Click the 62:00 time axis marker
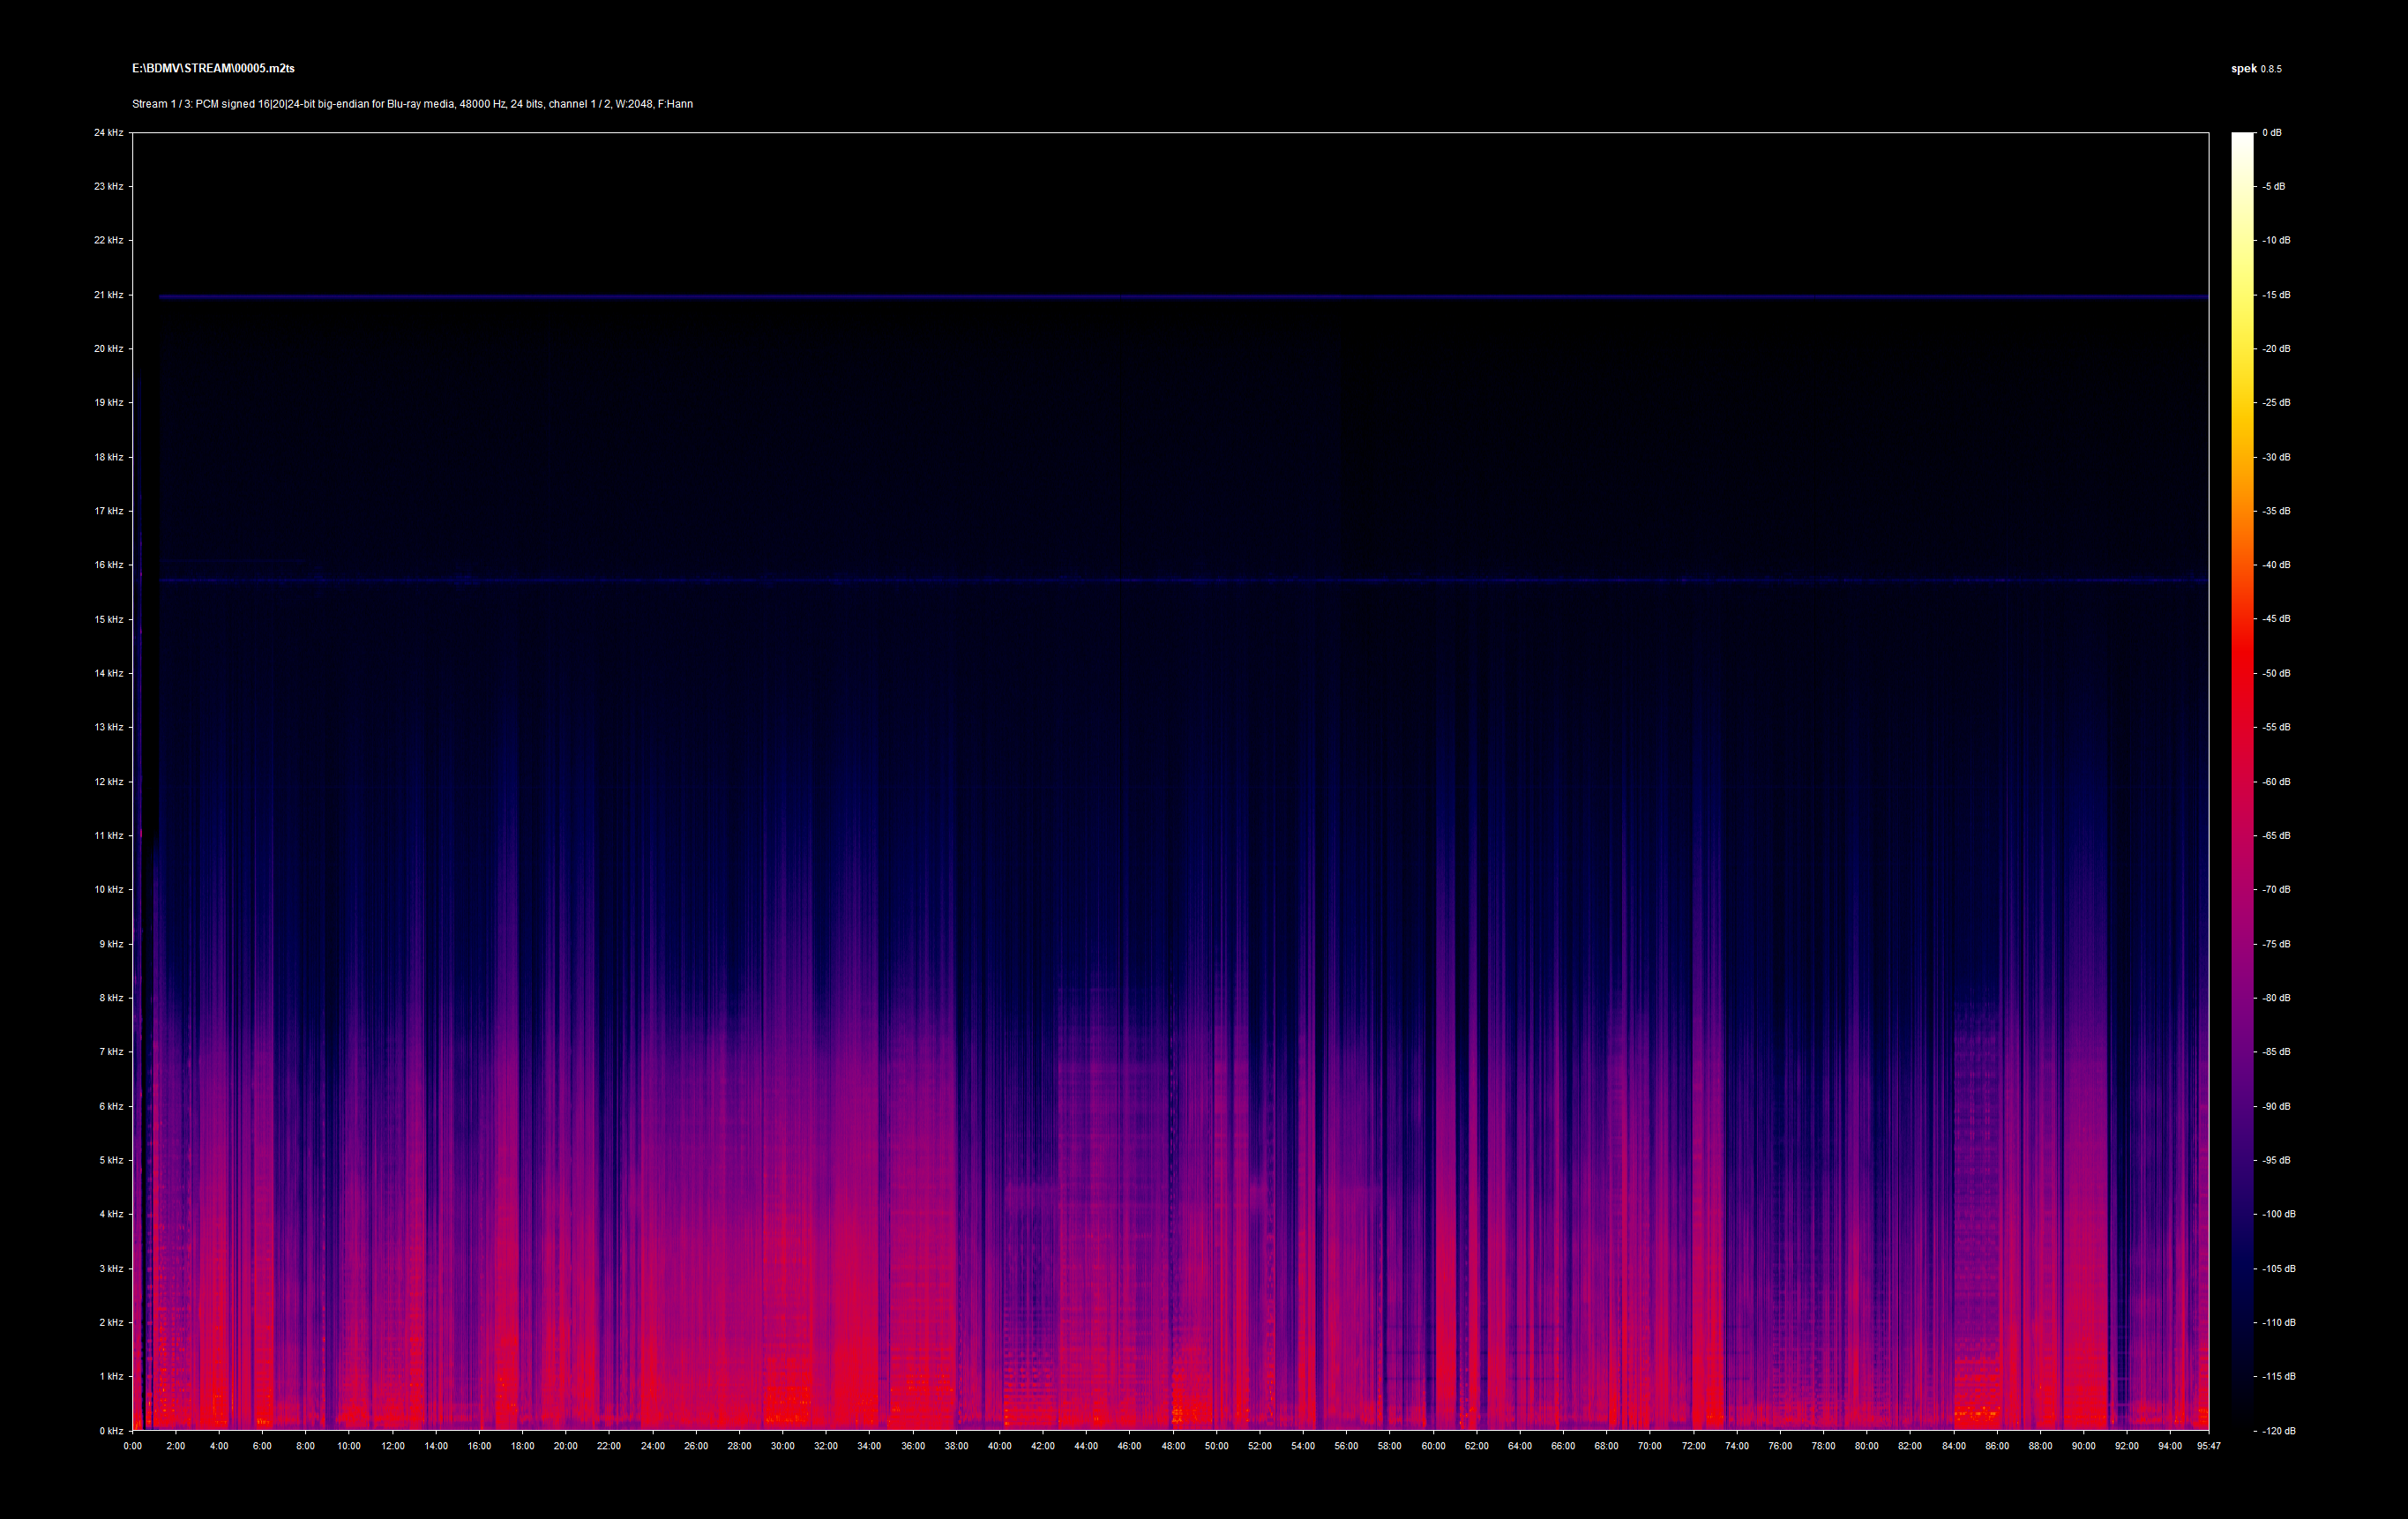The height and width of the screenshot is (1519, 2408). click(x=1476, y=1446)
